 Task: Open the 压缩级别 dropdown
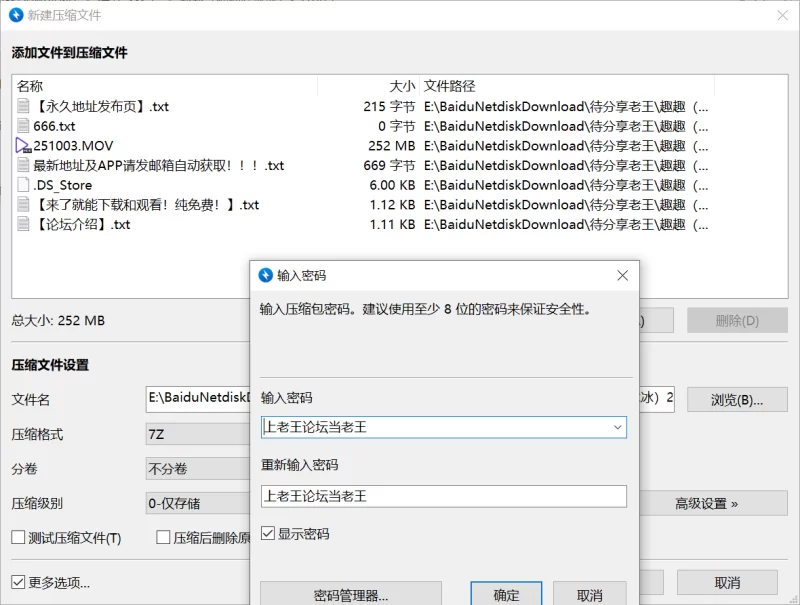coord(197,503)
